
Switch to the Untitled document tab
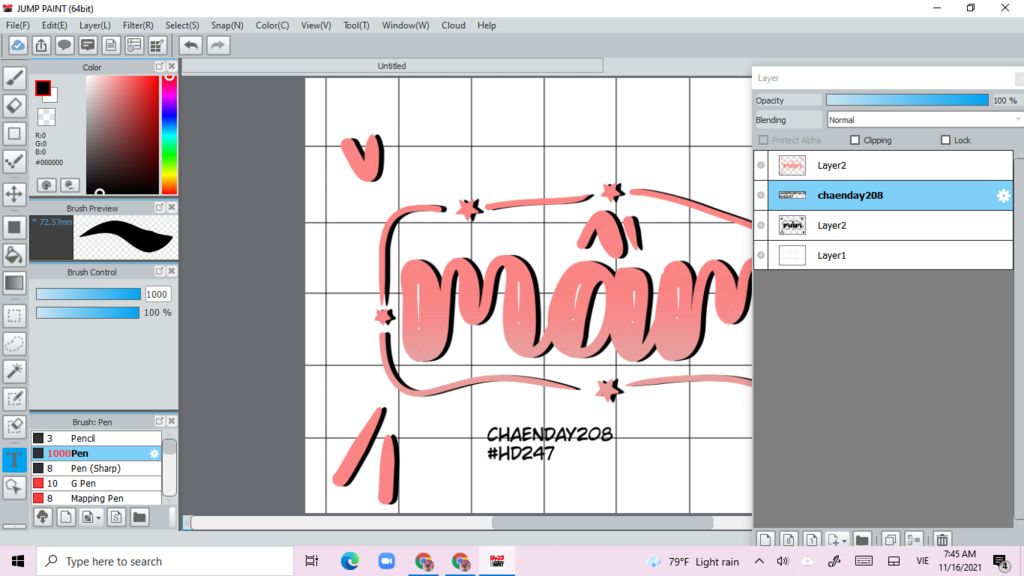[x=392, y=66]
